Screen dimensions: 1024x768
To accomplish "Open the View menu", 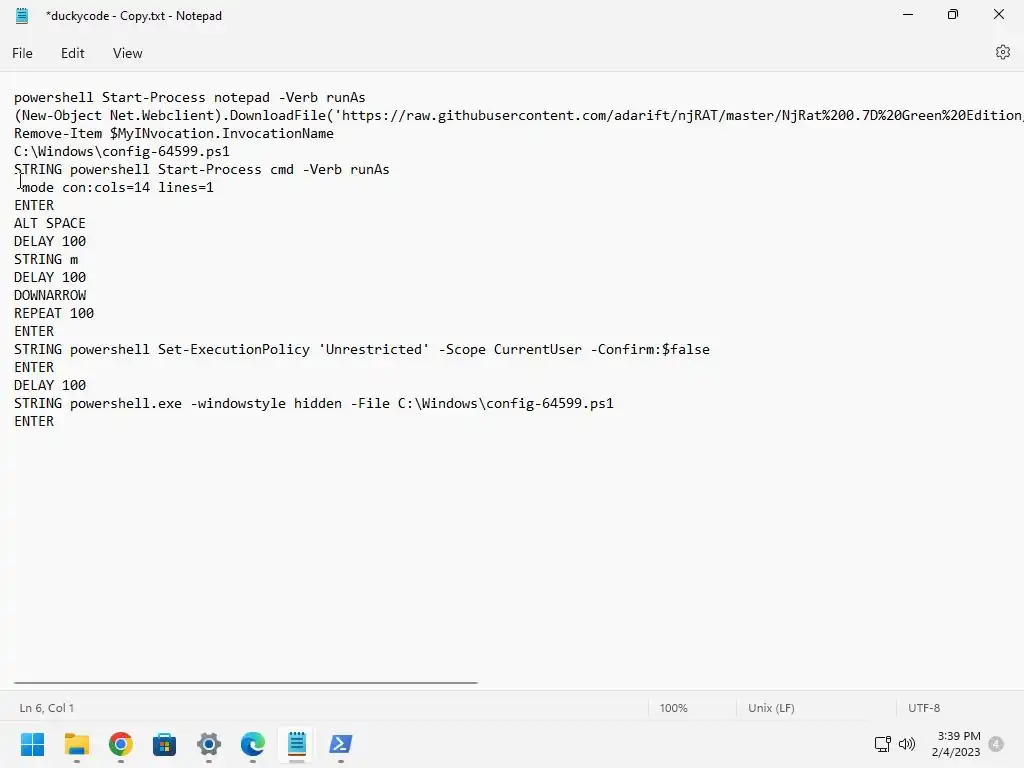I will 127,54.
